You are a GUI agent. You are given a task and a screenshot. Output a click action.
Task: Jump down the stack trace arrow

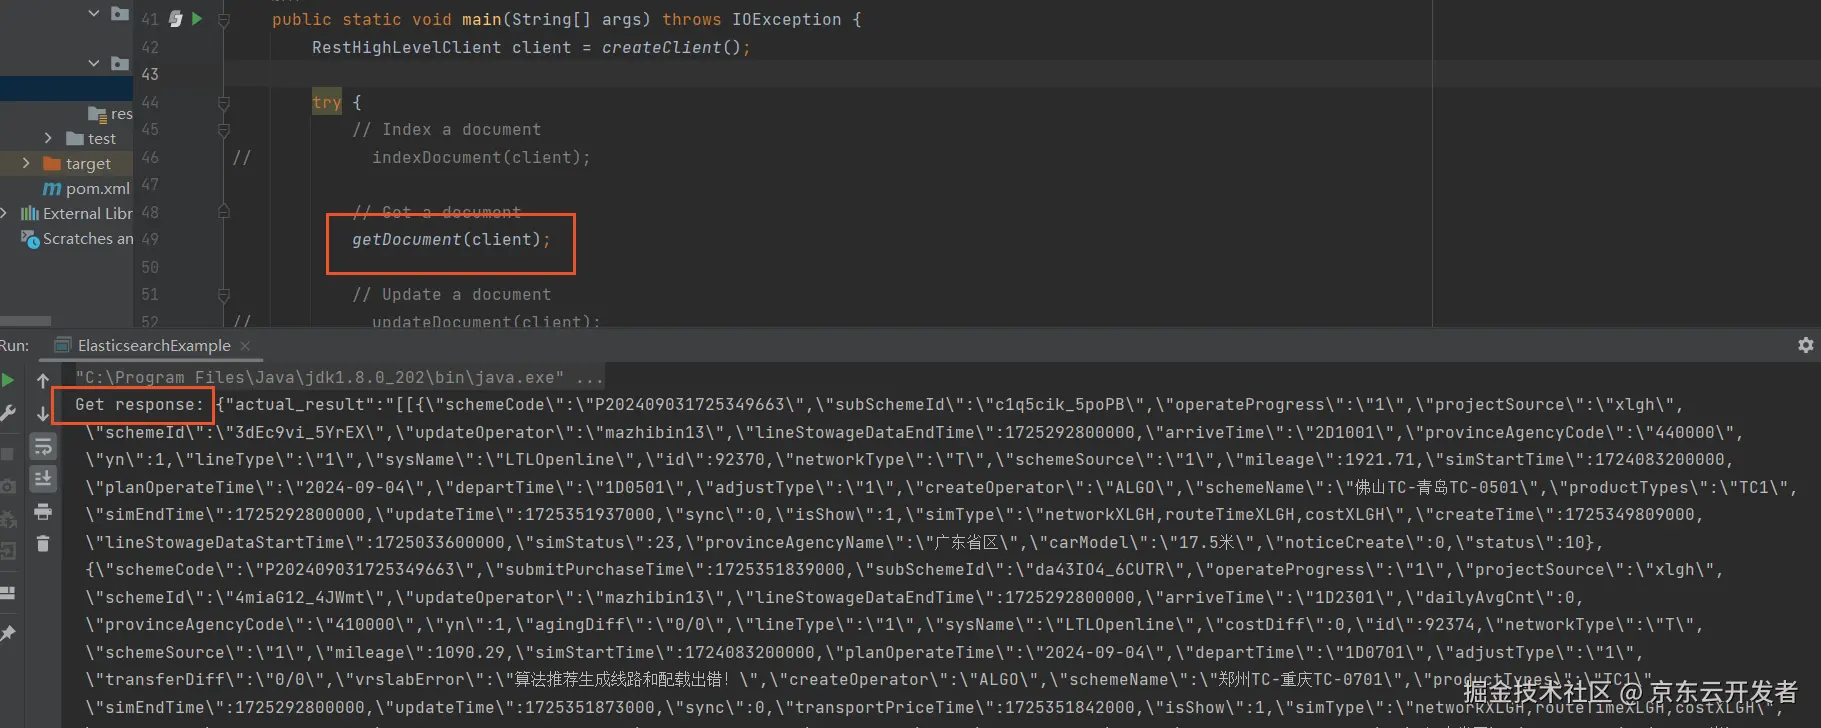pyautogui.click(x=43, y=413)
